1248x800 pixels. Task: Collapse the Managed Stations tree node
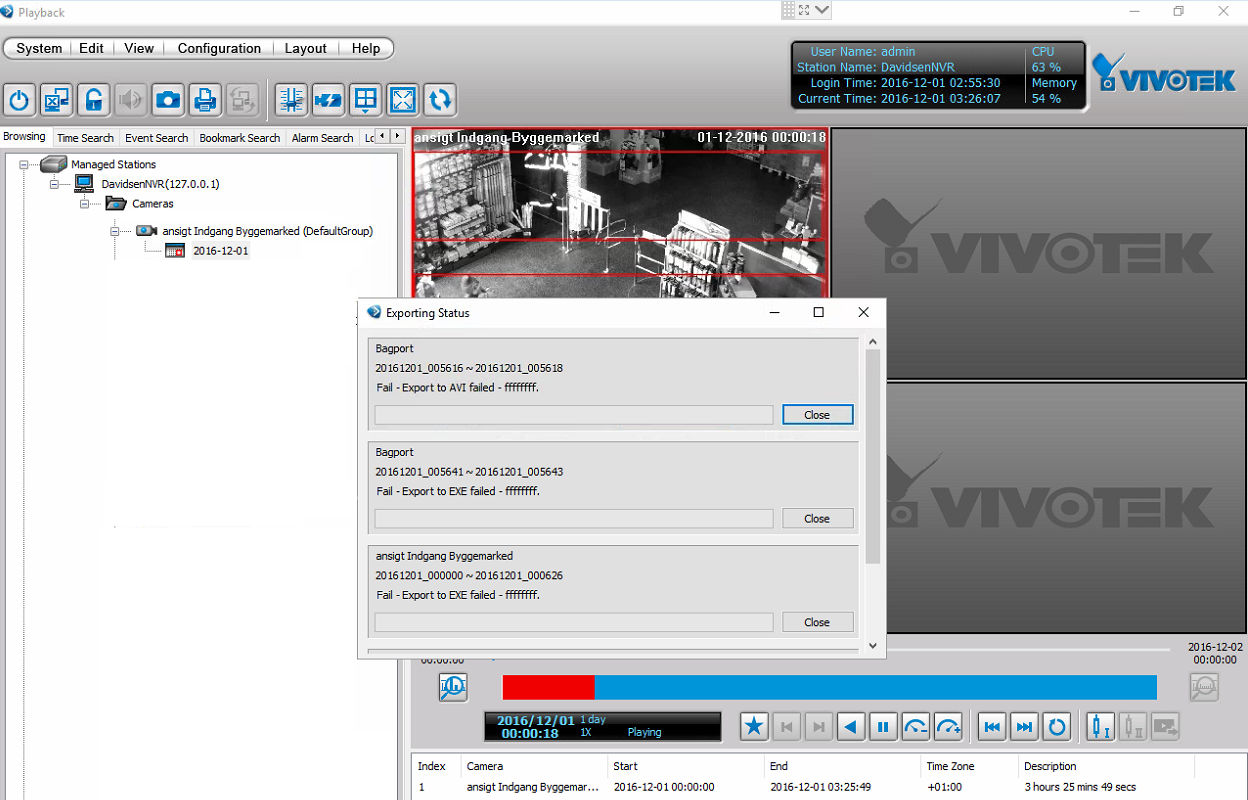click(24, 164)
